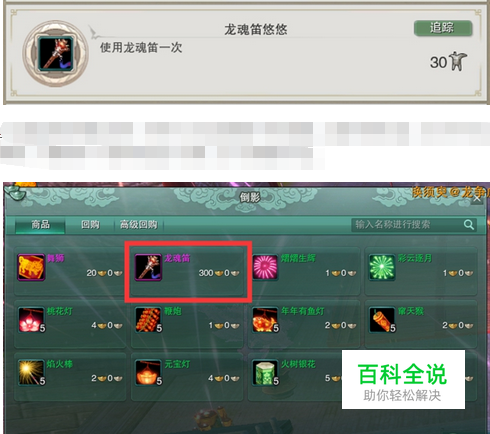Open the 高级回购 tab

click(138, 224)
